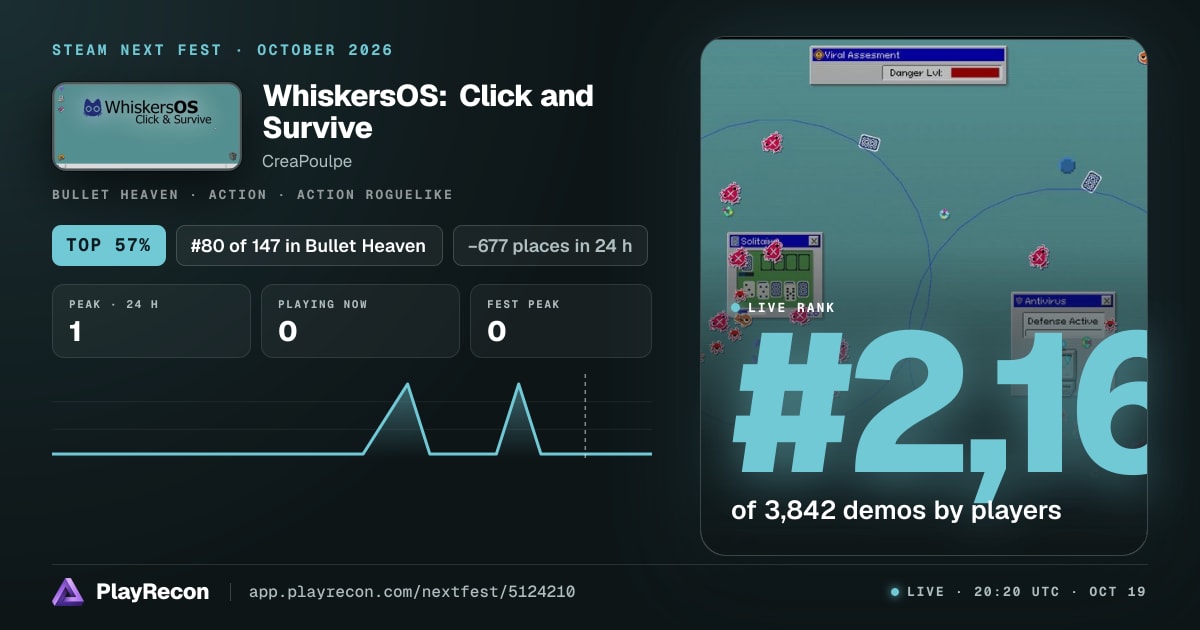Close the Solitaire window in the game screenshot
The height and width of the screenshot is (630, 1200).
[813, 241]
